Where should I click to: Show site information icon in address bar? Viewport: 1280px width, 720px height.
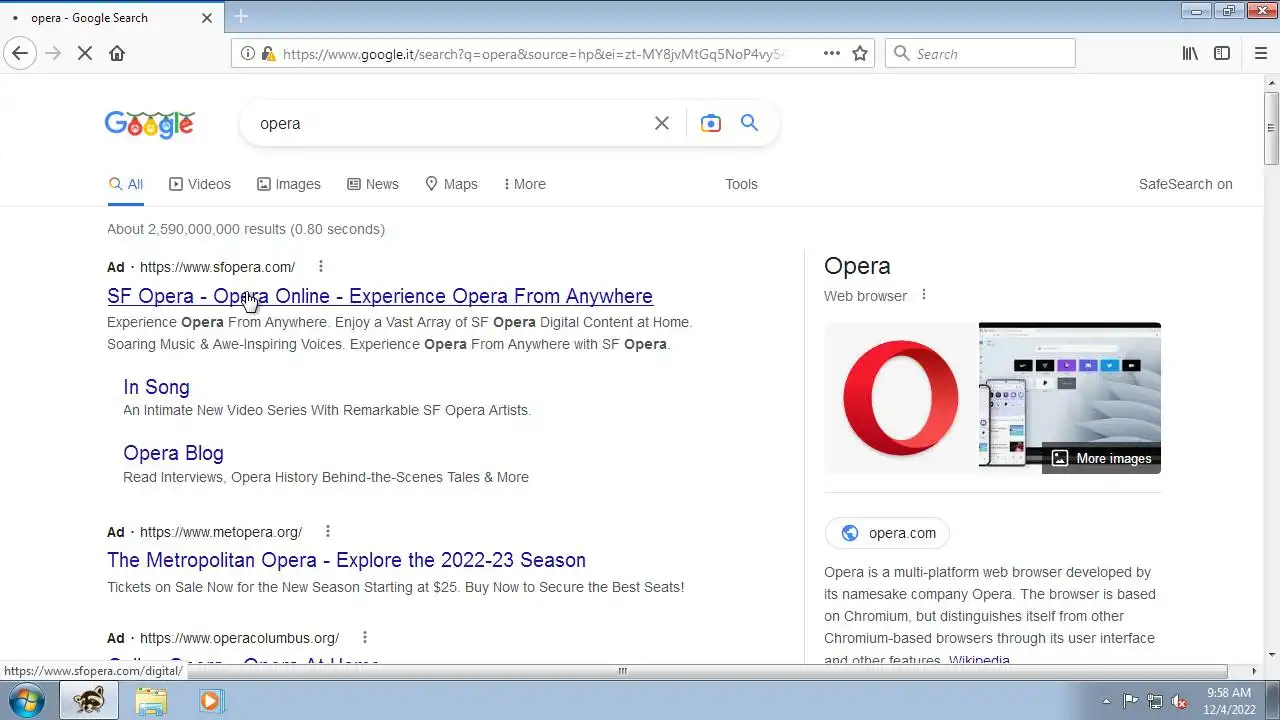tap(248, 54)
